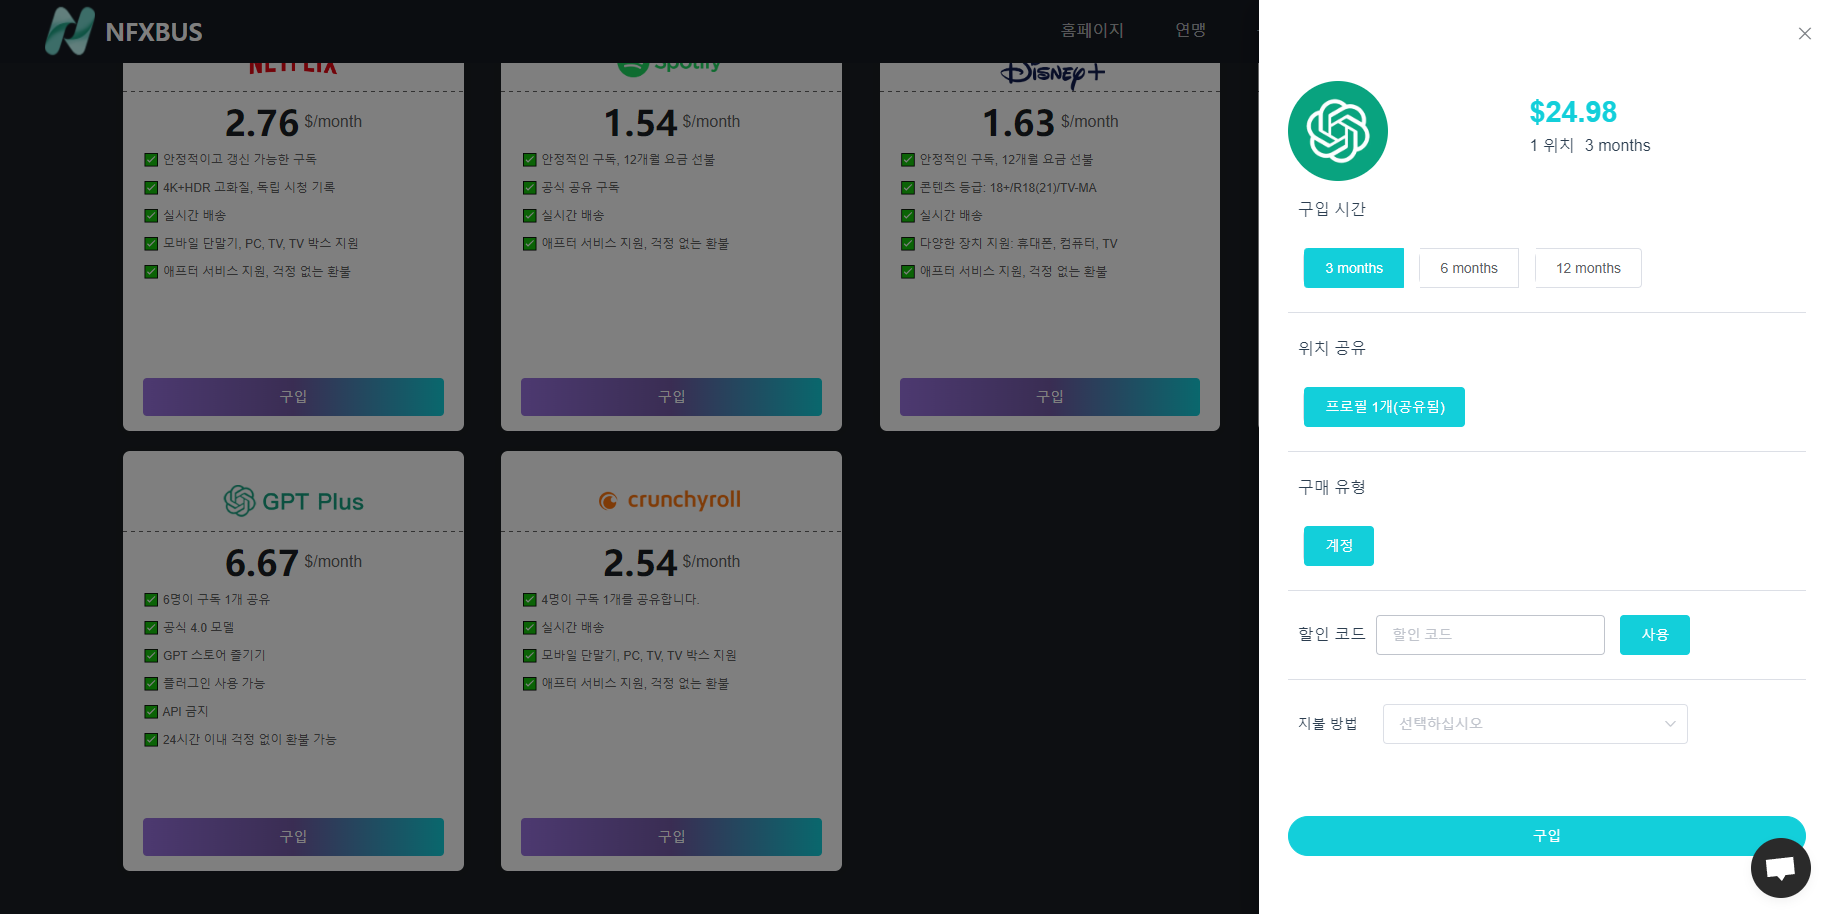Click the 6.67 $/month price
The width and height of the screenshot is (1823, 914).
[x=293, y=562]
